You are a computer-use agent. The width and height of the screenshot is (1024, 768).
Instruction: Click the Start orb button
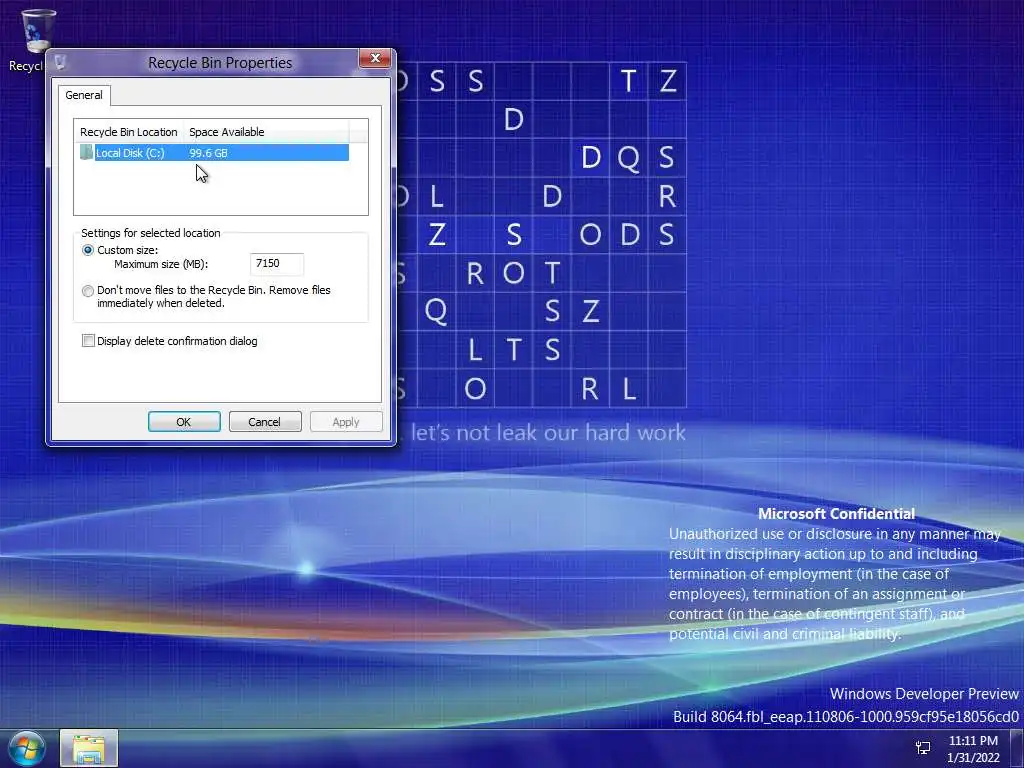(x=25, y=749)
